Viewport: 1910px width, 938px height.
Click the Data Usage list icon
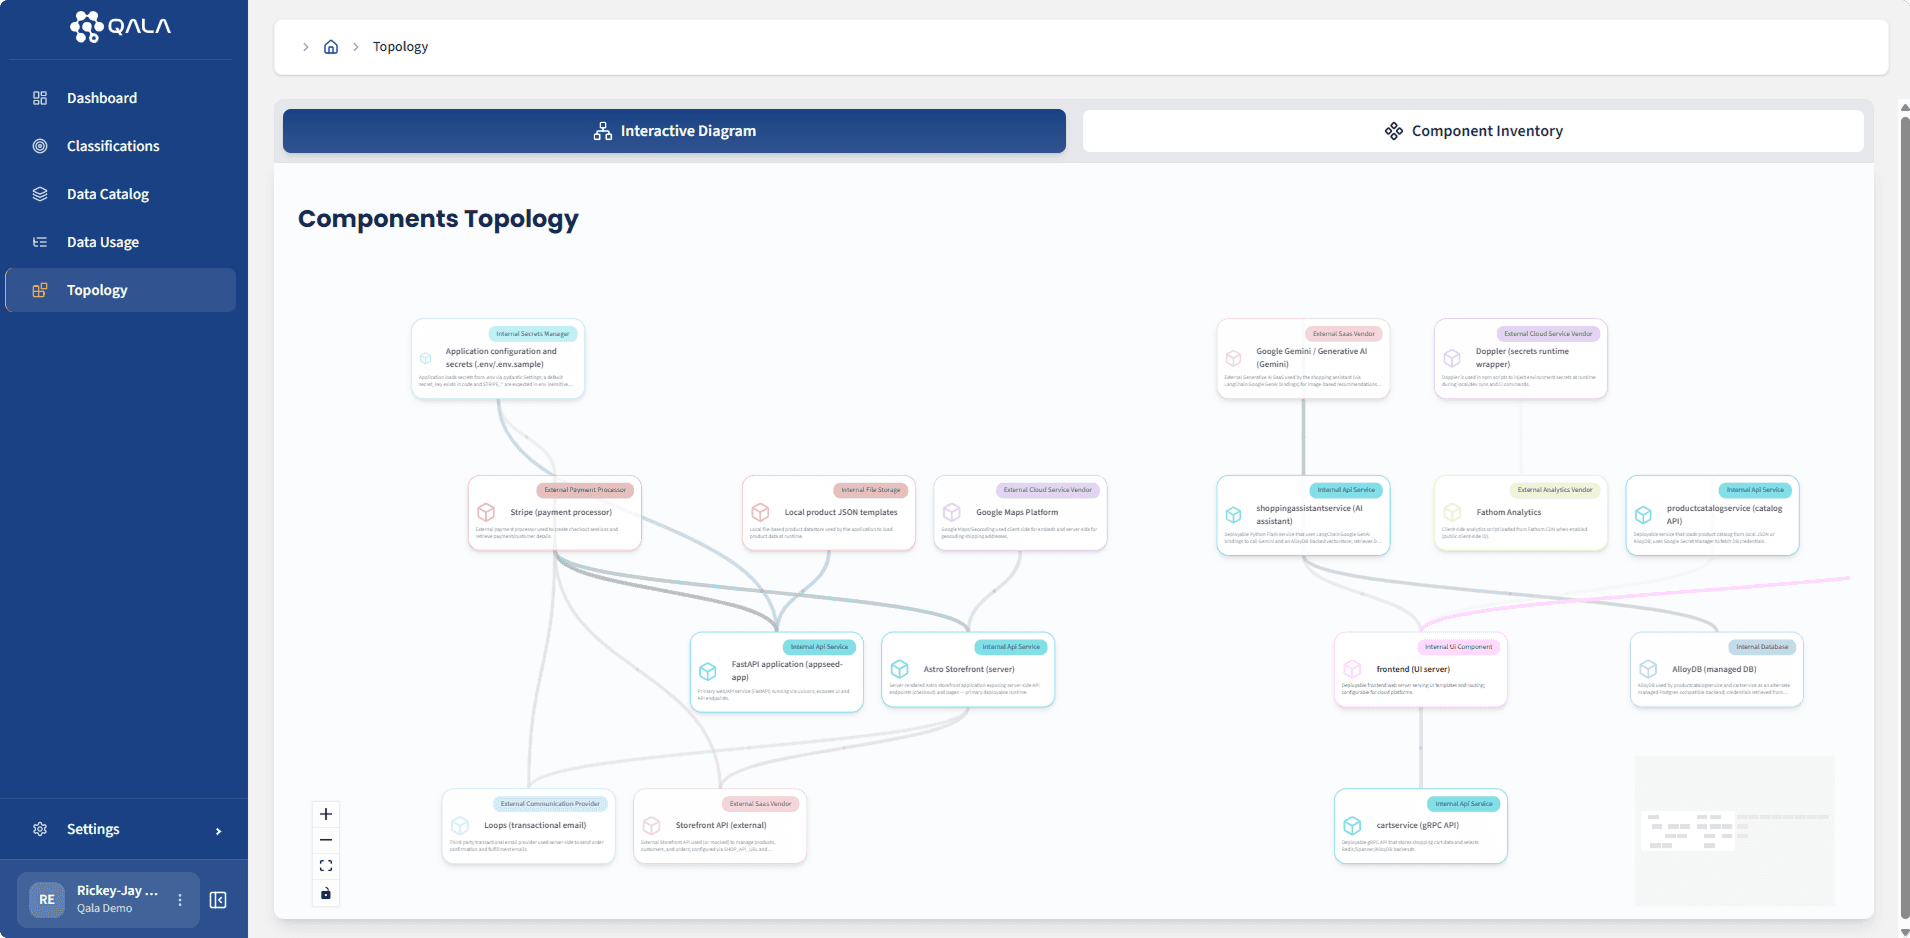(x=40, y=242)
